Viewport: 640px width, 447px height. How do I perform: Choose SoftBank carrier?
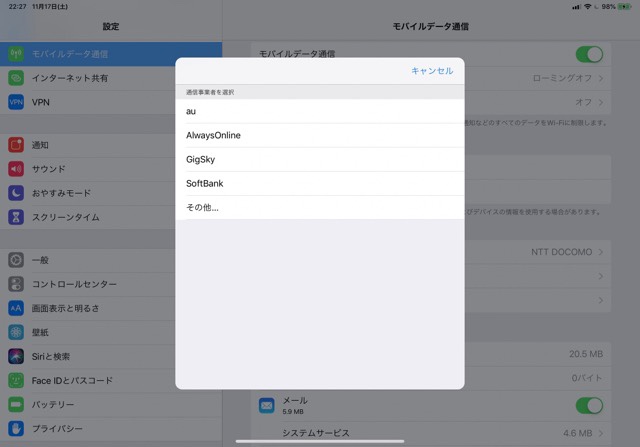click(320, 184)
